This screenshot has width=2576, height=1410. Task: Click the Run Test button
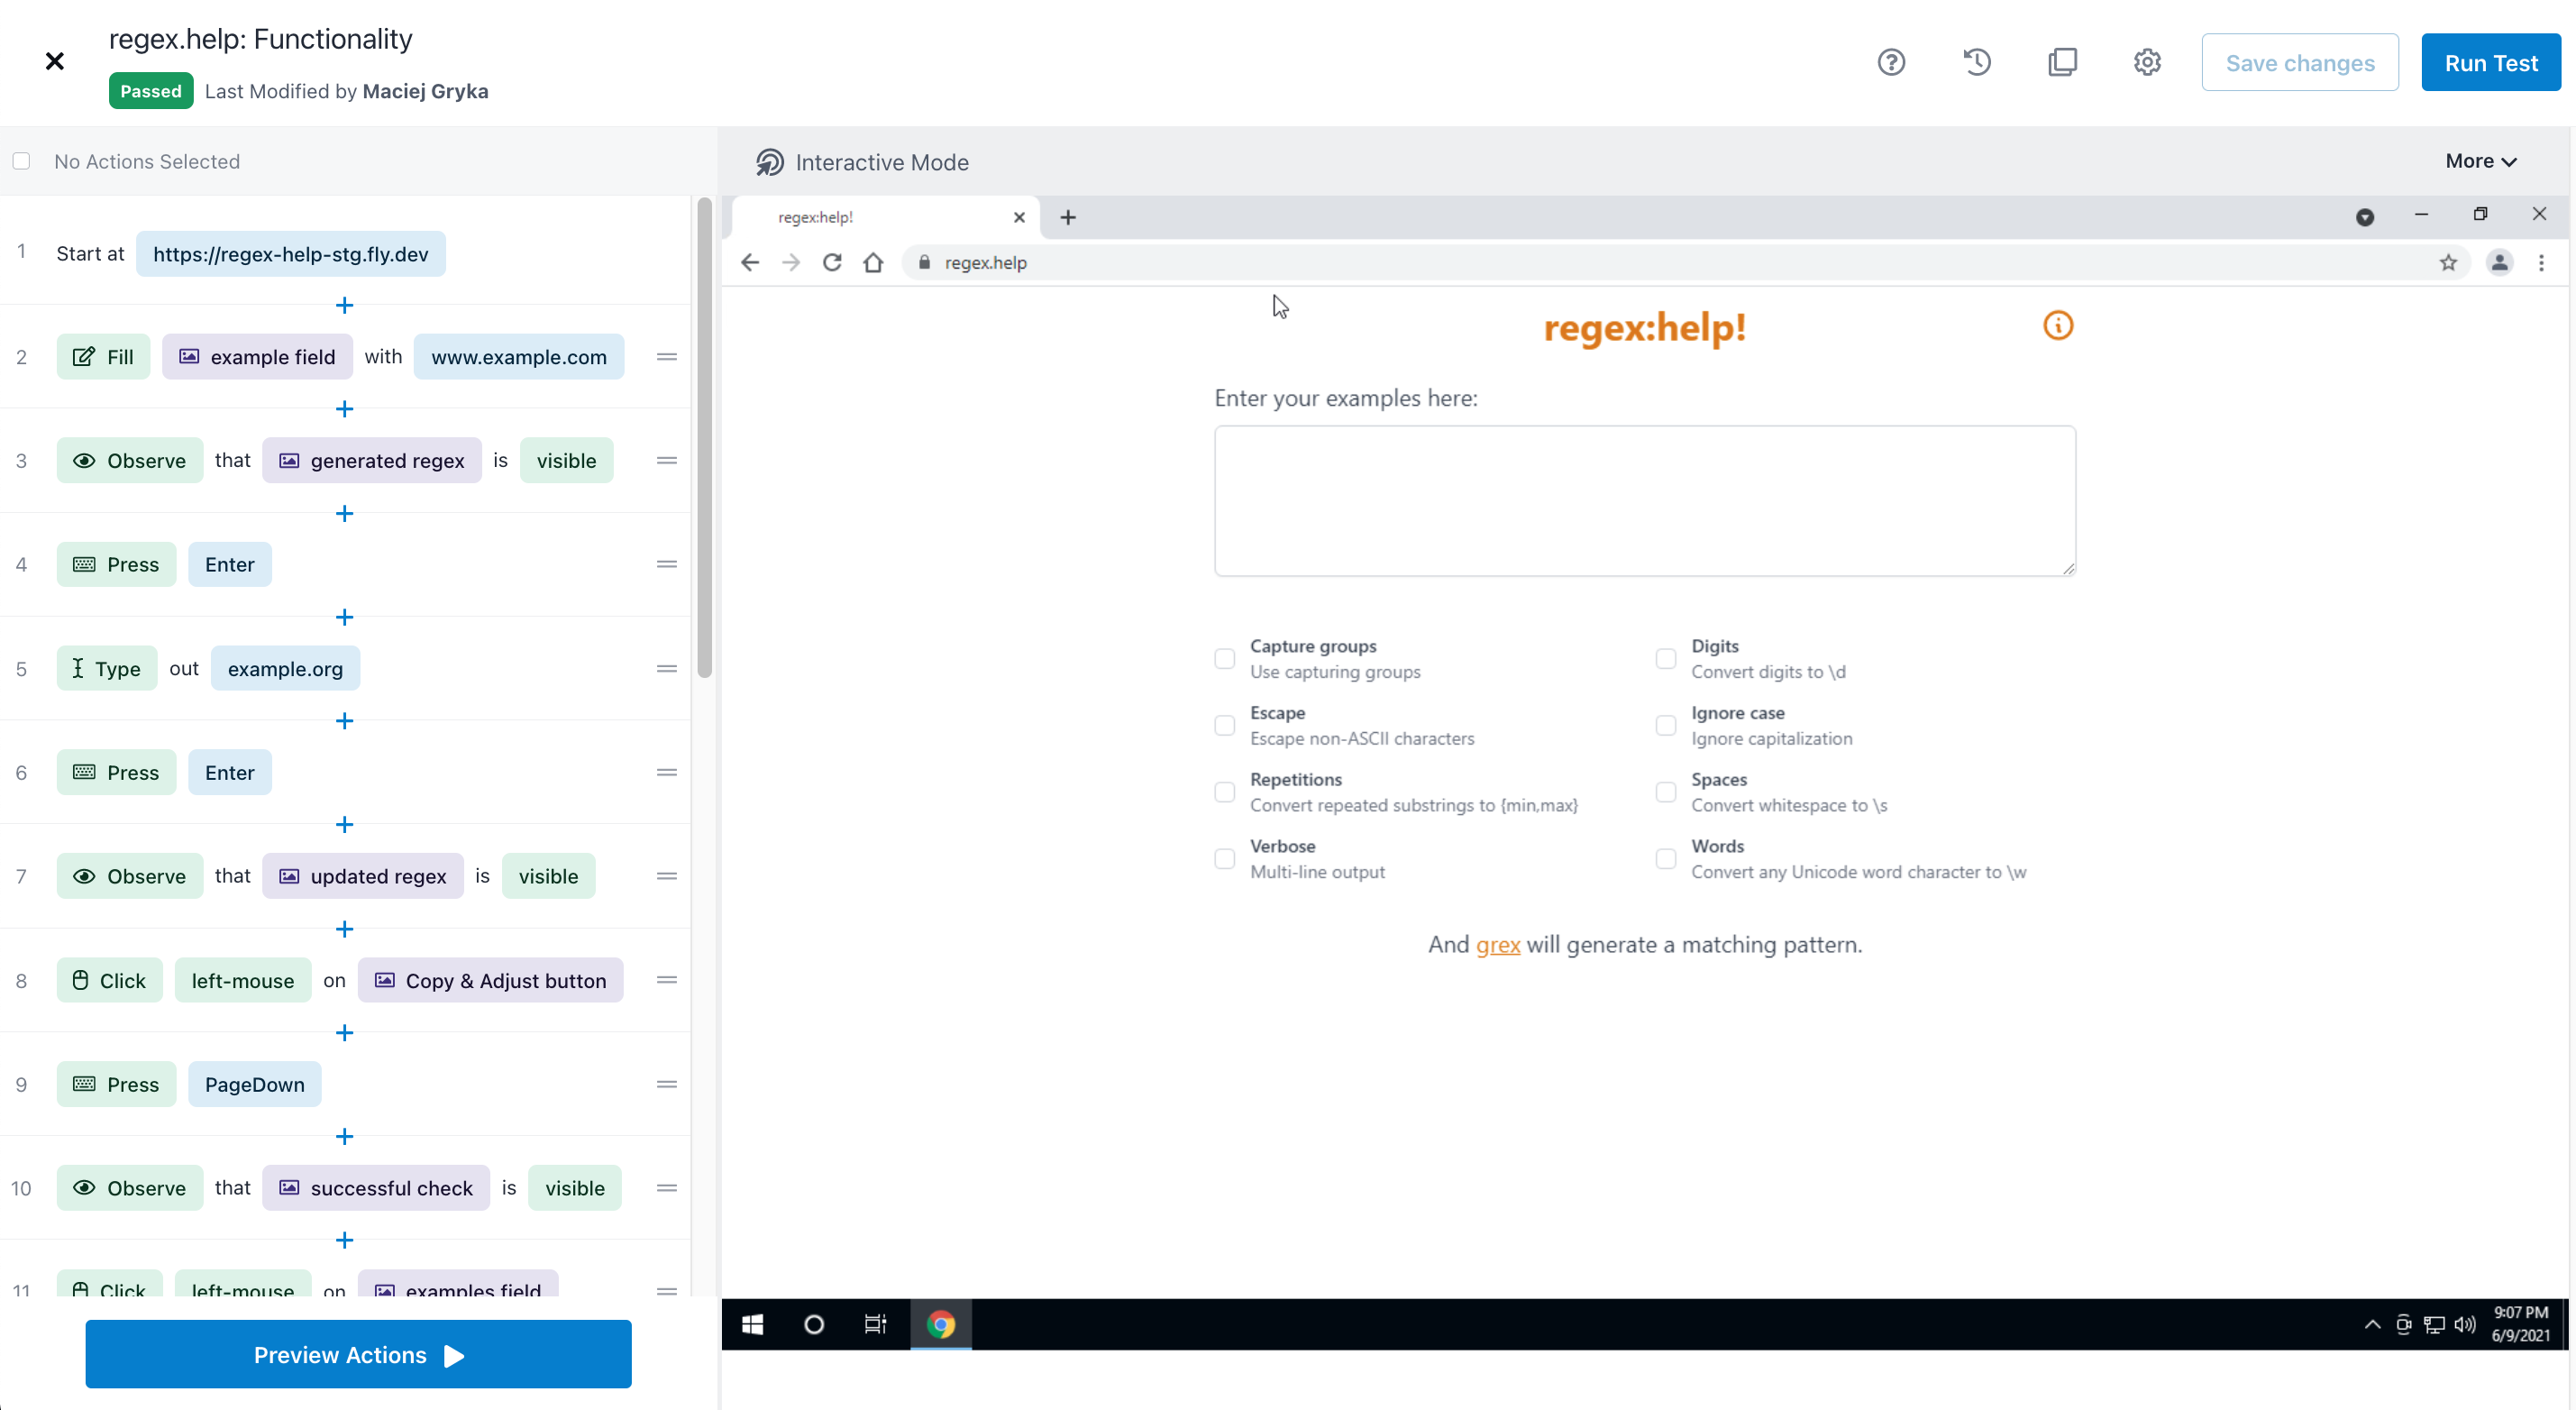tap(2491, 63)
